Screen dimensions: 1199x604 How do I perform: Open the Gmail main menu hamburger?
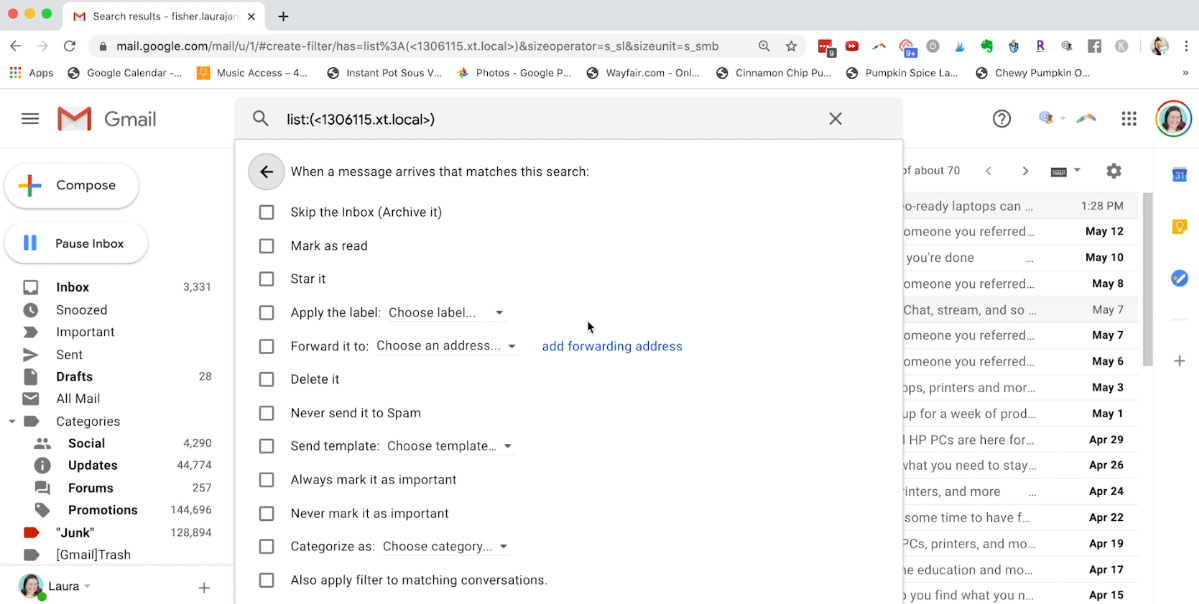tap(30, 119)
